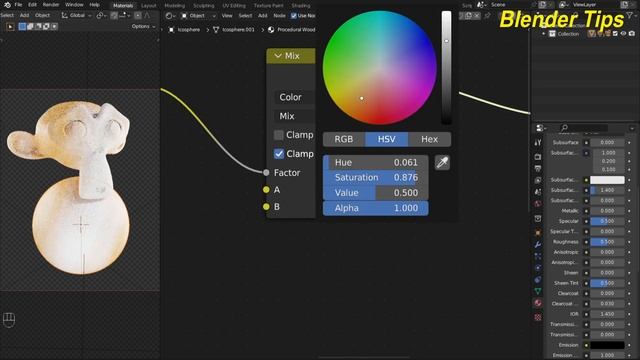Viewport: 640px width, 360px height.
Task: Open the Render menu
Action: [x=51, y=5]
